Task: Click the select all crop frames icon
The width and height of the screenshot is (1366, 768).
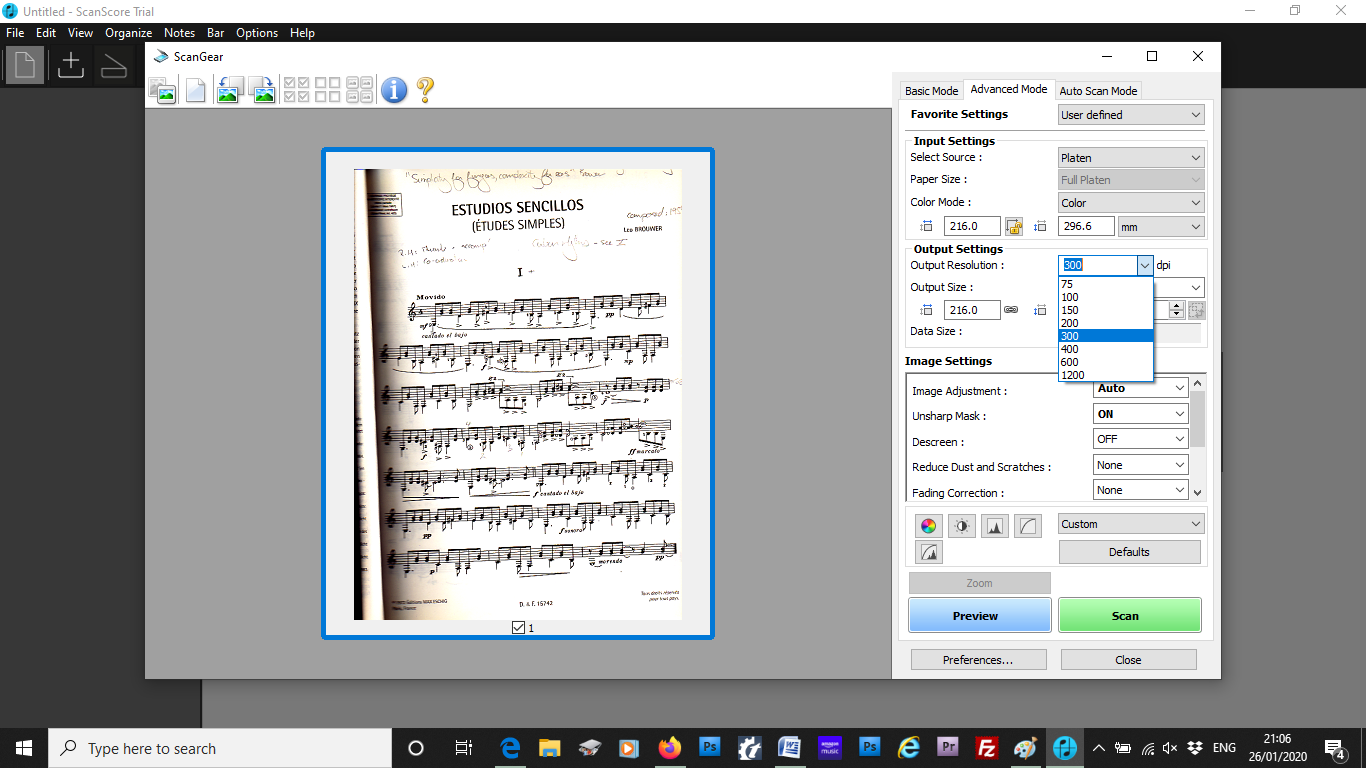Action: tap(360, 90)
